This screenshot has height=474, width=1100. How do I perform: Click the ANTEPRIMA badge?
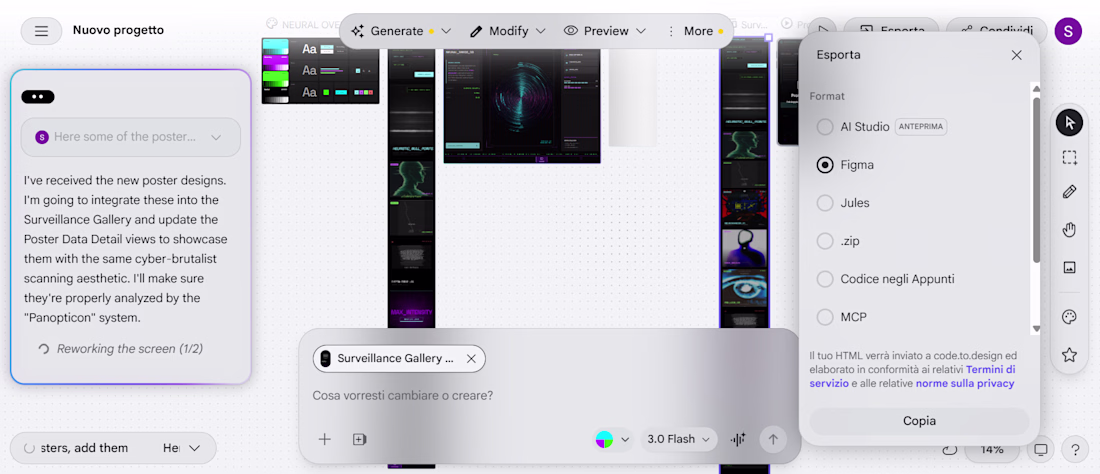pyautogui.click(x=921, y=127)
